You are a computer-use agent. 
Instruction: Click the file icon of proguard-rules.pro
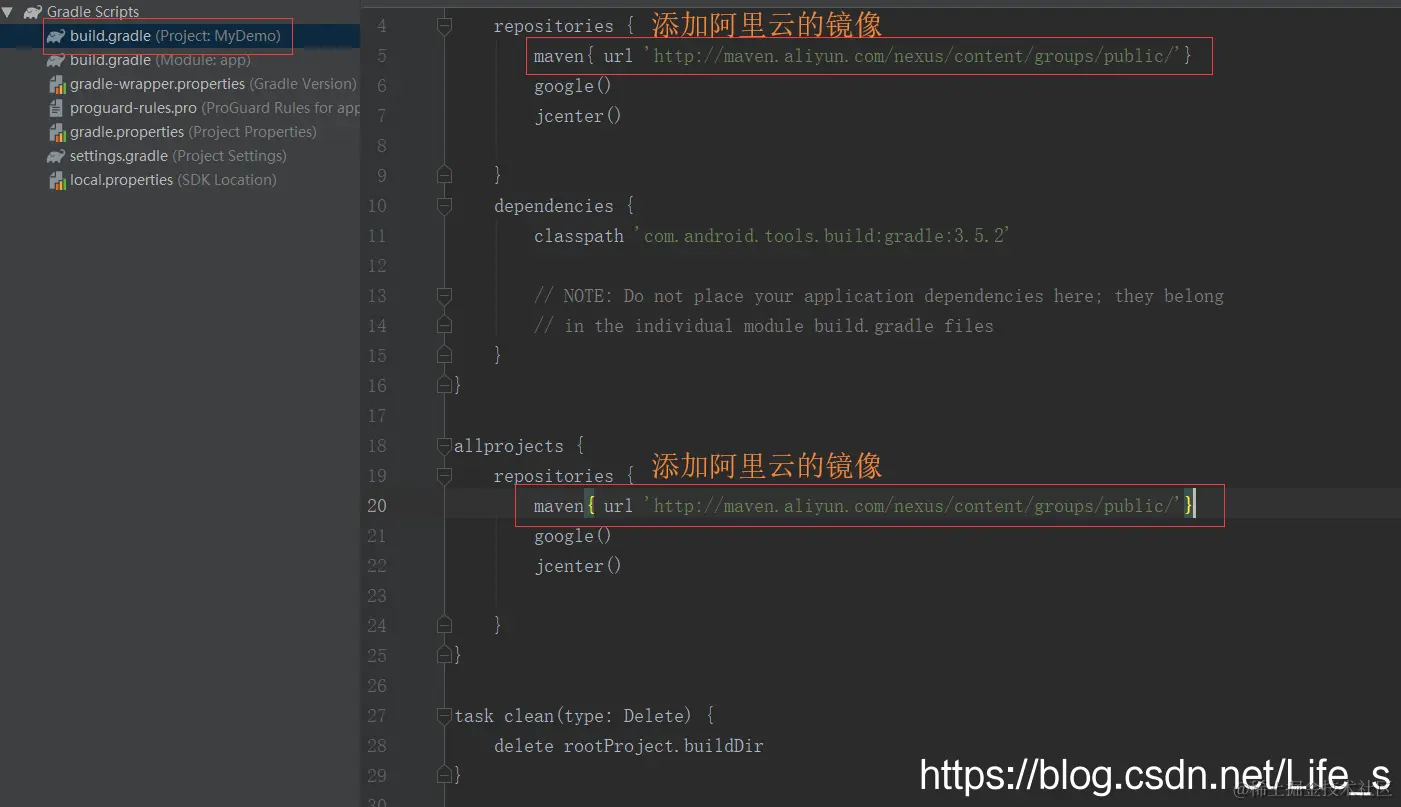click(x=58, y=108)
